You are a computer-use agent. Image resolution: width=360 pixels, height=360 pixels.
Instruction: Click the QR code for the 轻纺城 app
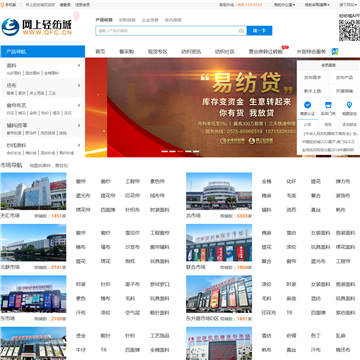click(x=349, y=30)
